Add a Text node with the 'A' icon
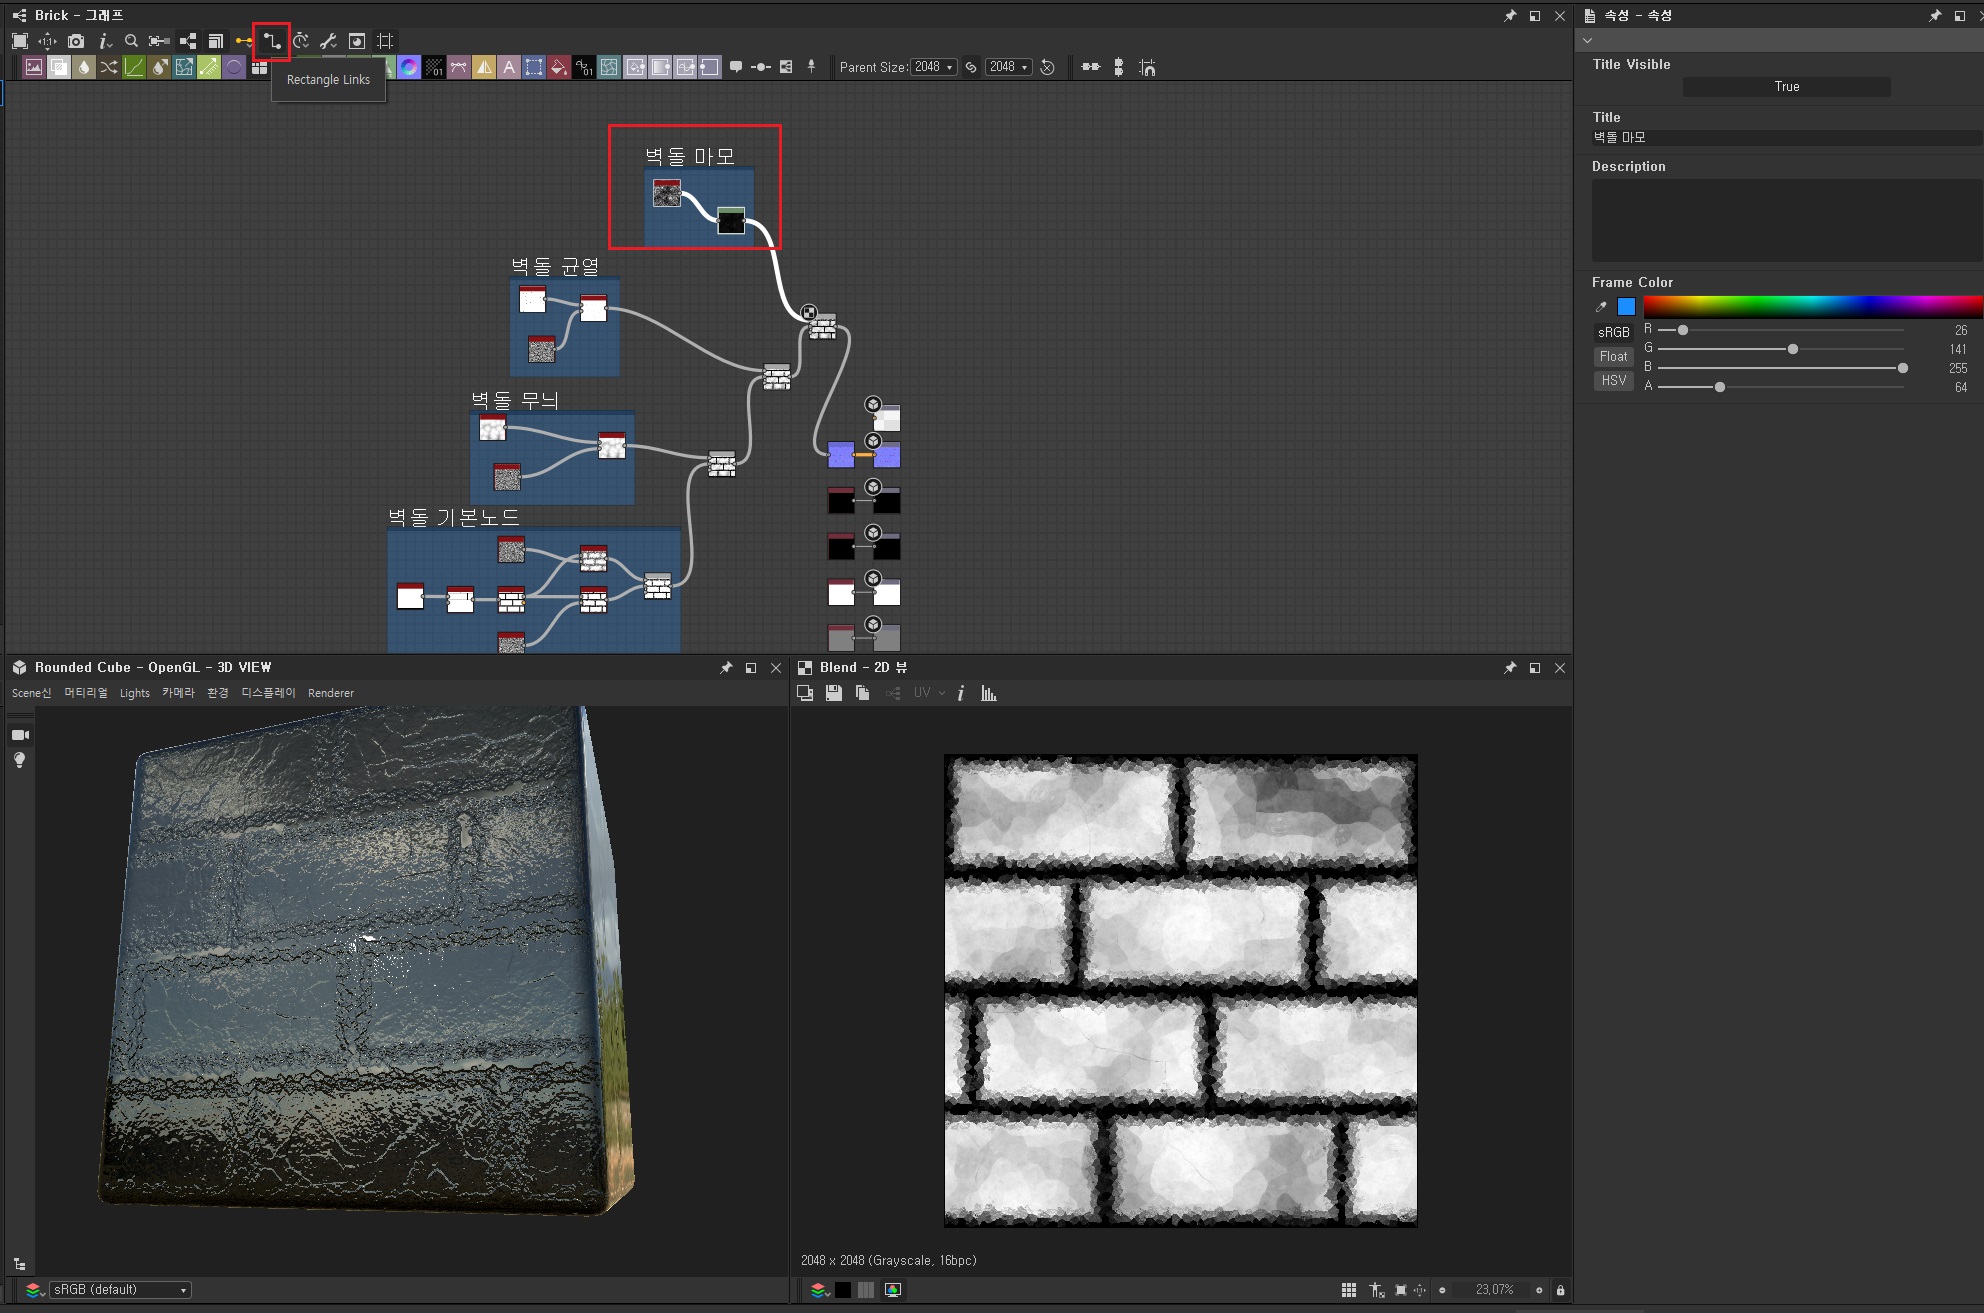1984x1313 pixels. coord(509,67)
